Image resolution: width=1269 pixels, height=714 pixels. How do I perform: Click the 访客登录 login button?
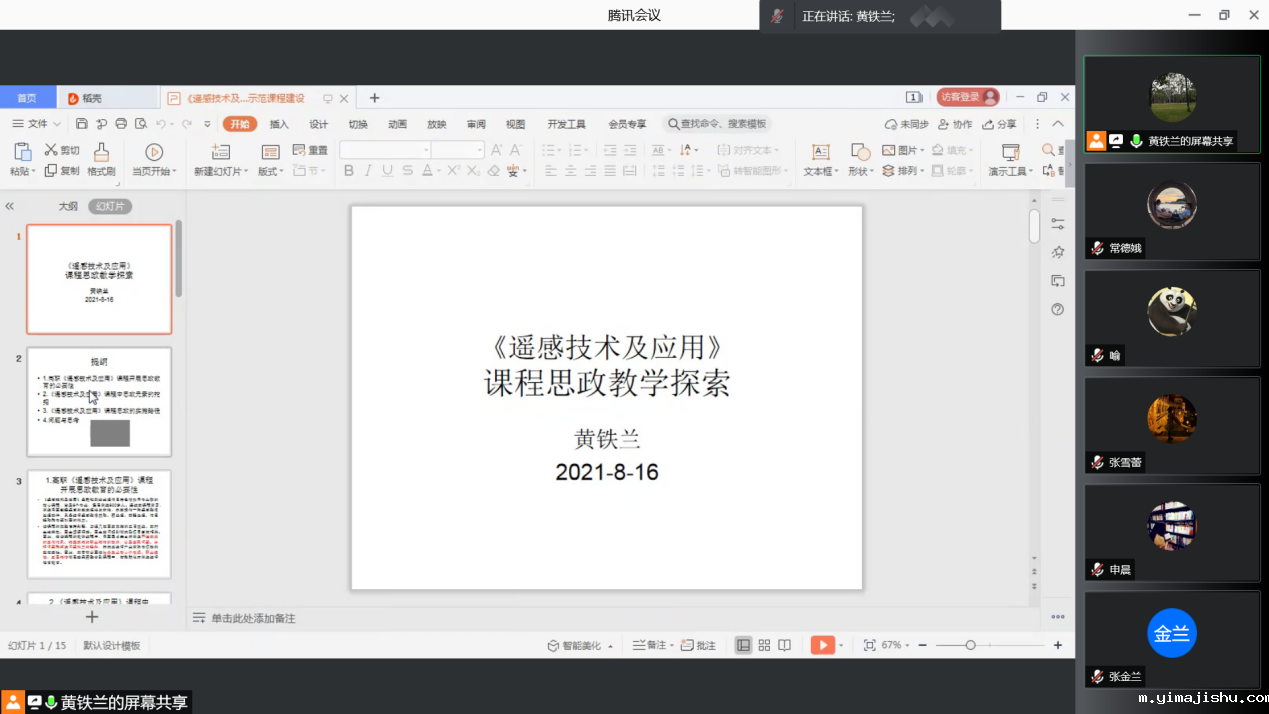pos(967,97)
